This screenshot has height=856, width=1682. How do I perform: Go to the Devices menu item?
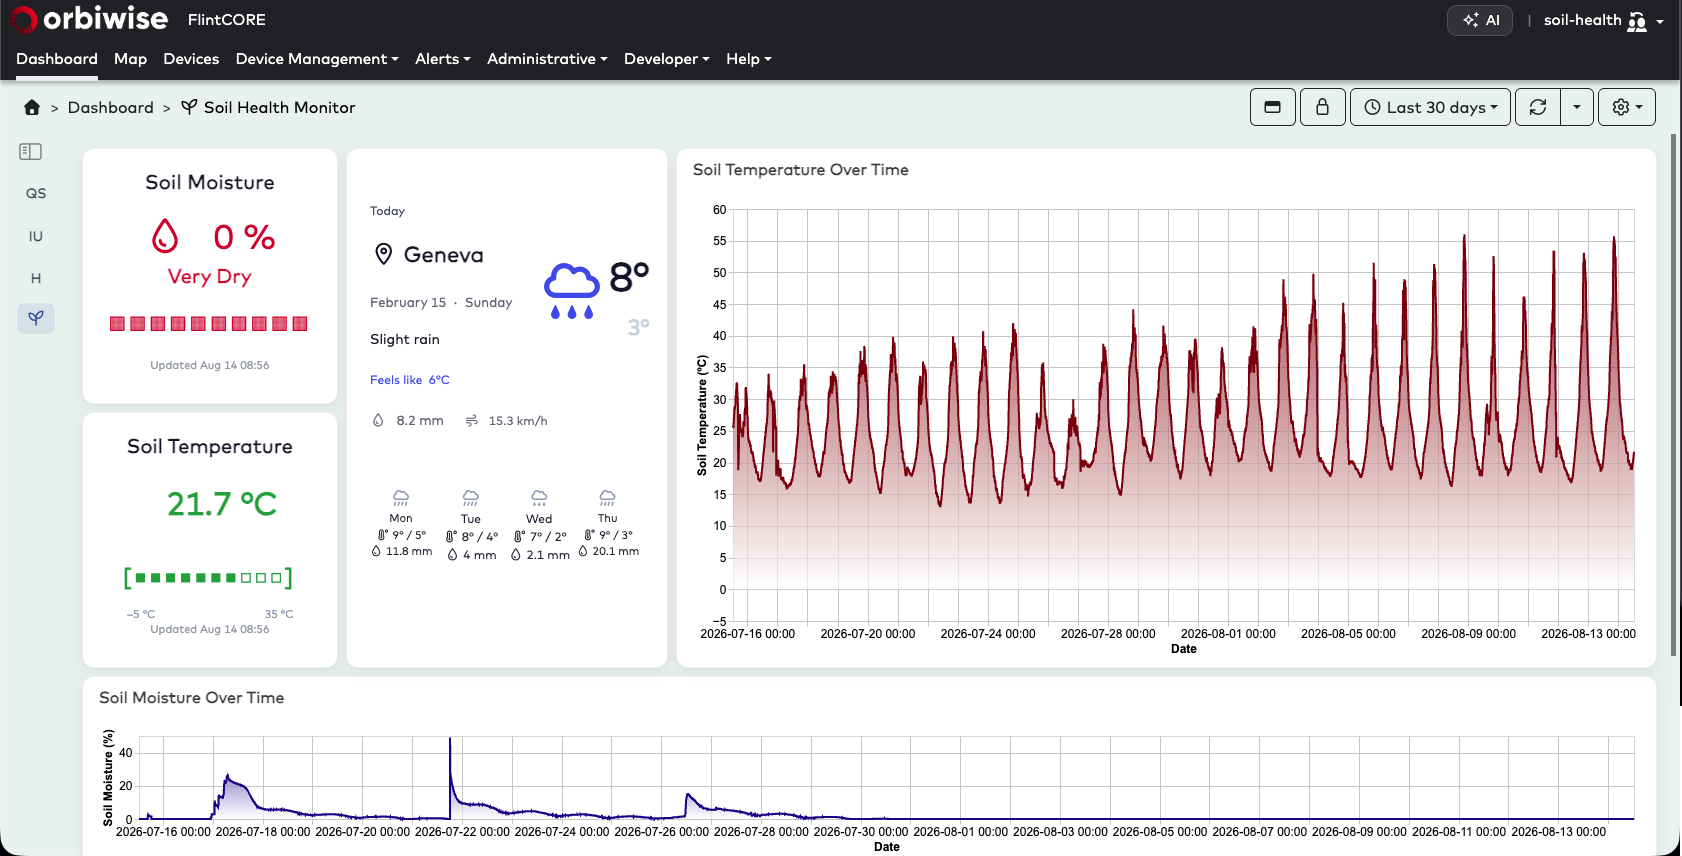click(x=191, y=59)
